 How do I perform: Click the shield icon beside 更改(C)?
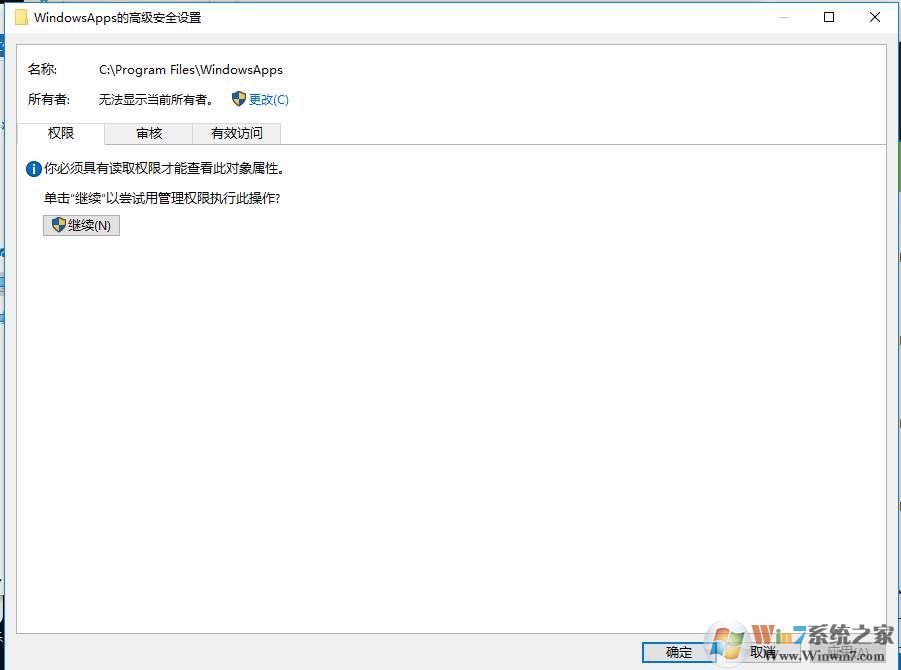pyautogui.click(x=238, y=99)
